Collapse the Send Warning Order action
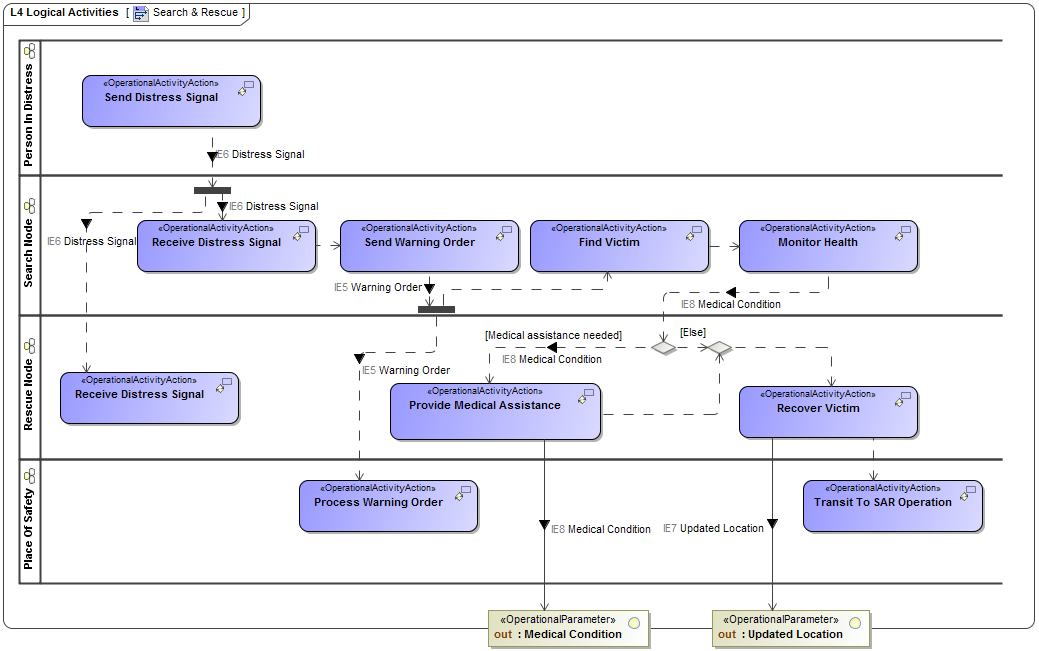This screenshot has height=651, width=1039. pyautogui.click(x=508, y=229)
